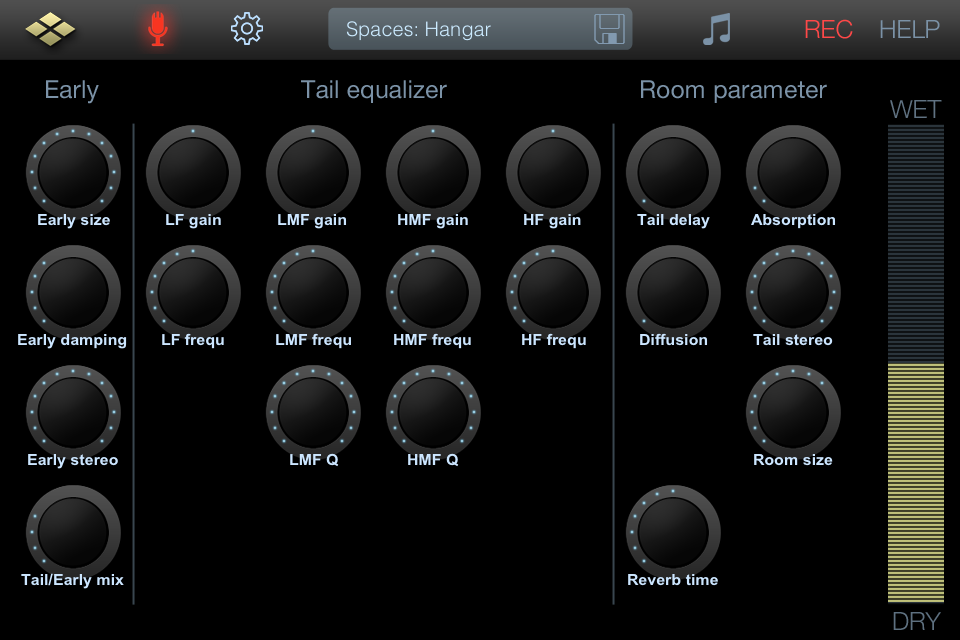Click the DRY label below the mix slider
Image resolution: width=960 pixels, height=640 pixels.
(x=916, y=621)
